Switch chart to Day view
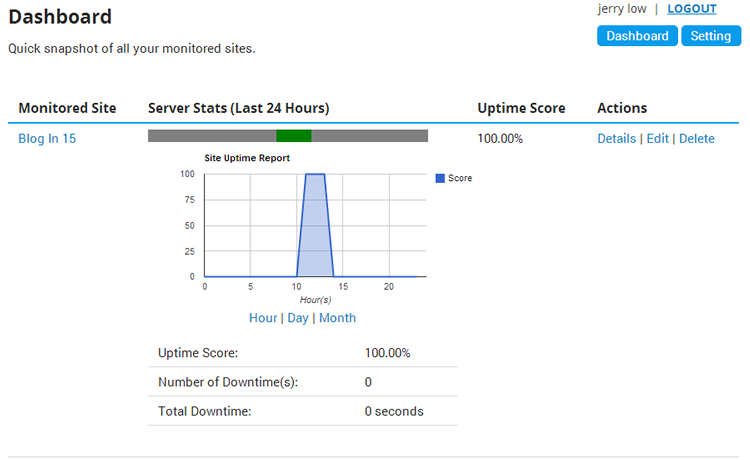This screenshot has height=460, width=750. [298, 318]
